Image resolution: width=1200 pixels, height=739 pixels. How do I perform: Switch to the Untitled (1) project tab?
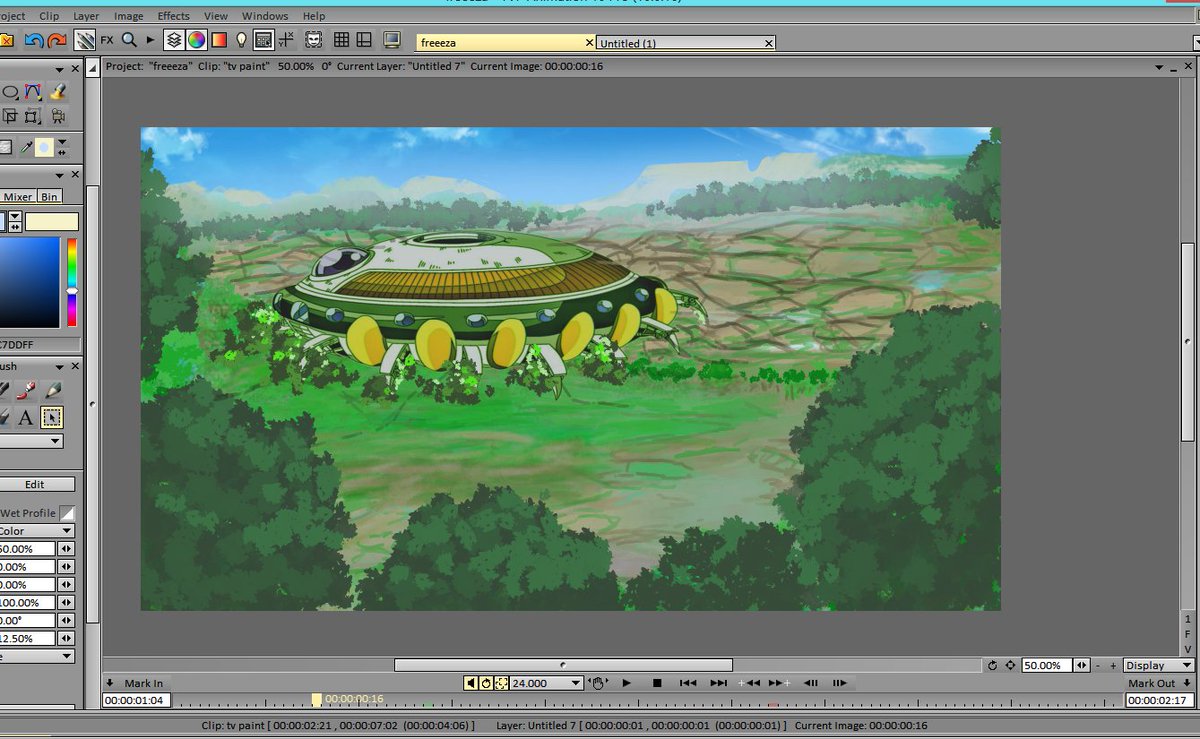[x=685, y=43]
